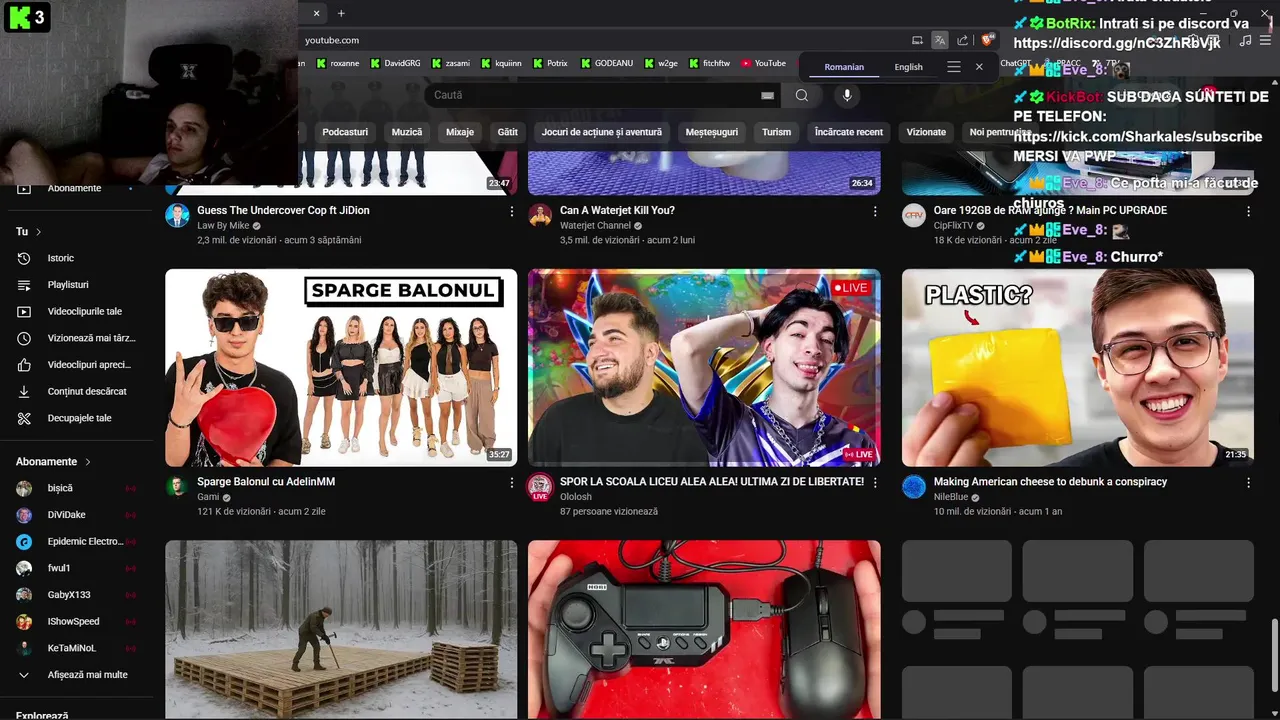Open Decupajele tale in the sidebar
1280x720 pixels.
[80, 418]
